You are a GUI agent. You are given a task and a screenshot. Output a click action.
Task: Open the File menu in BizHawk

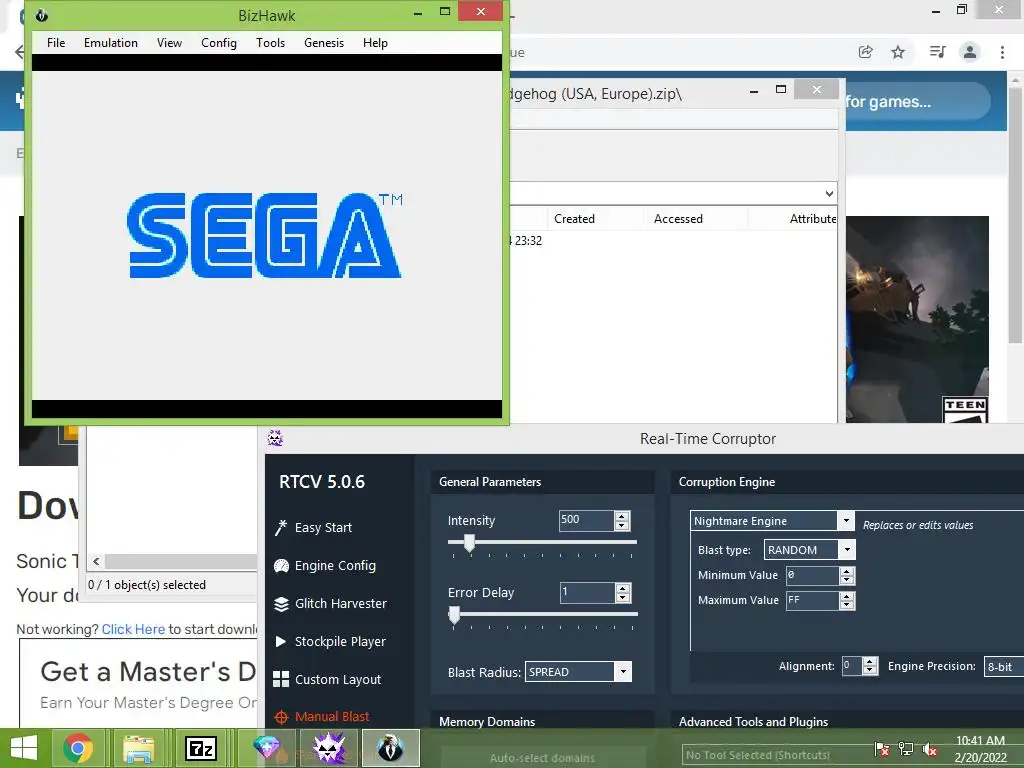(x=56, y=43)
